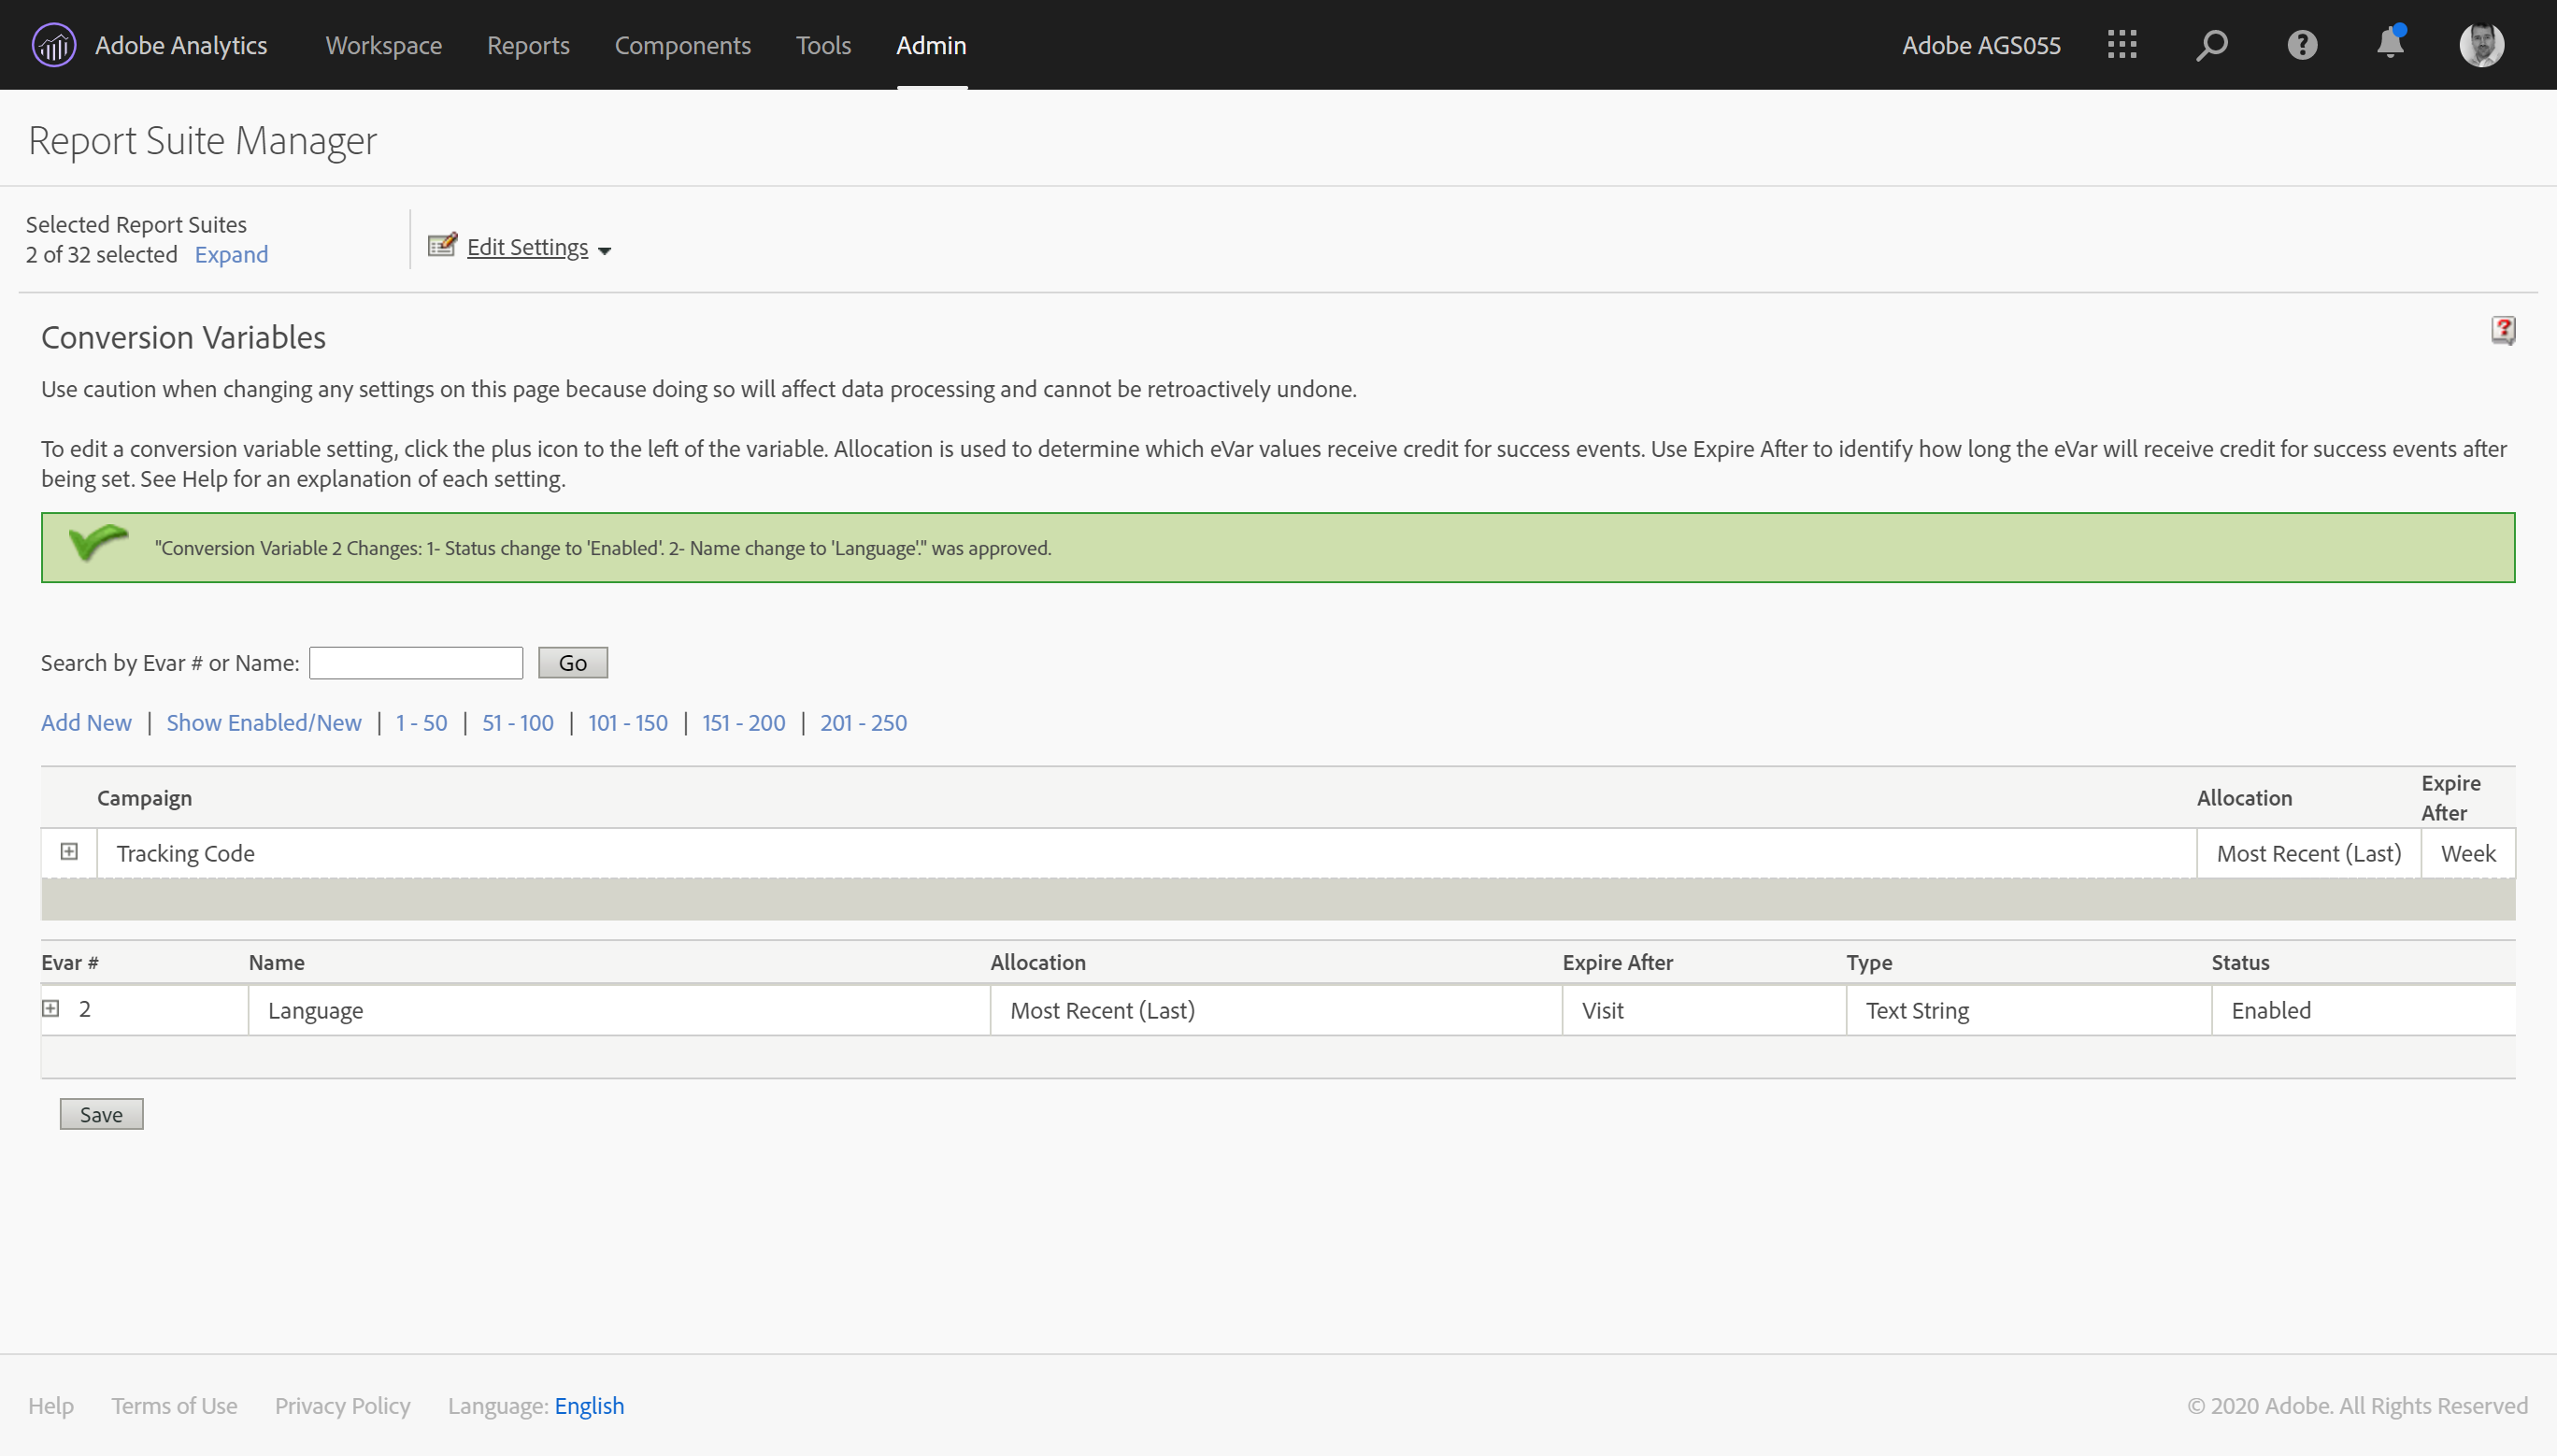Go to eVars 51 - 100 page
The width and height of the screenshot is (2557, 1456).
click(517, 723)
